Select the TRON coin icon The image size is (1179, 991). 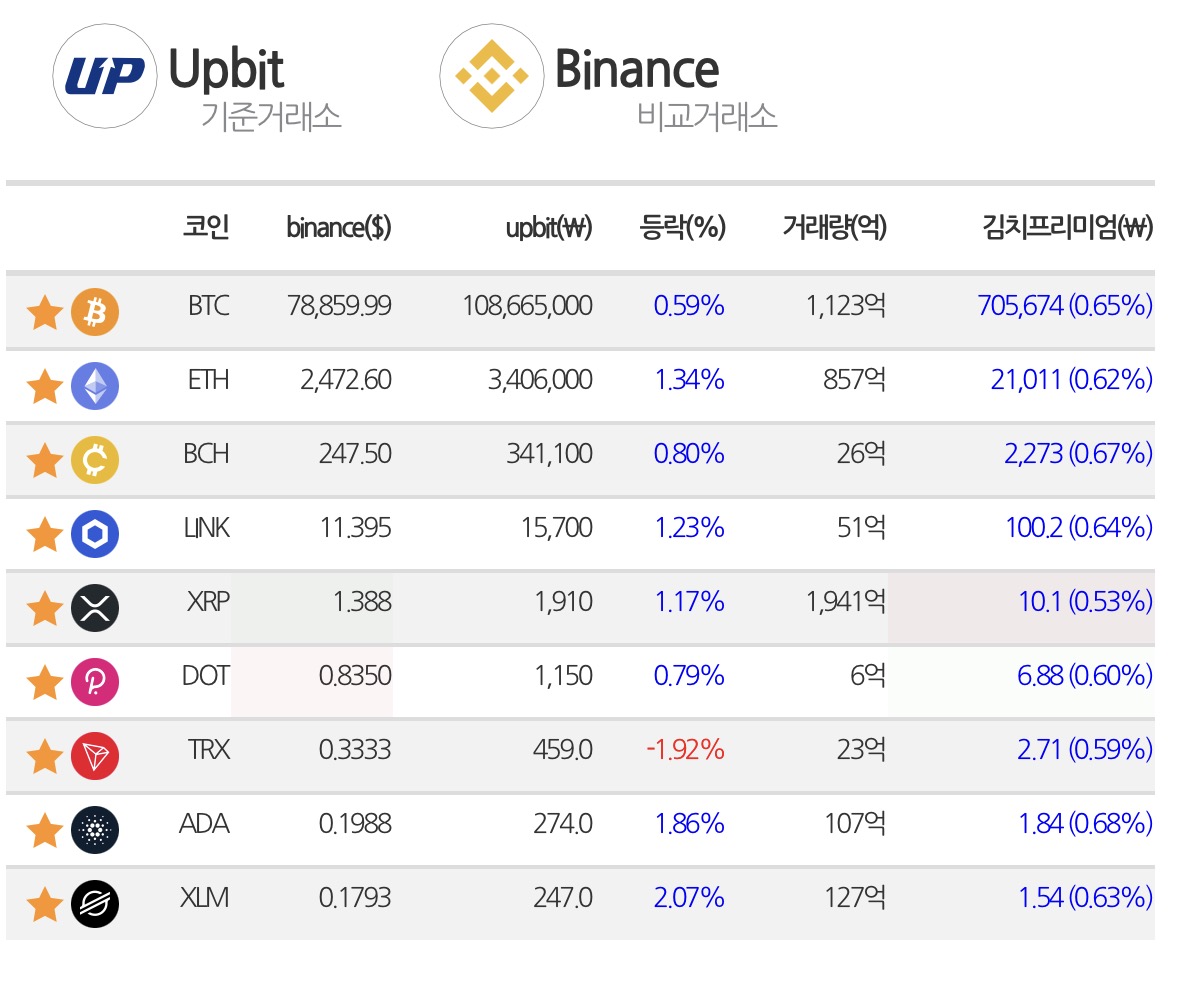coord(95,756)
